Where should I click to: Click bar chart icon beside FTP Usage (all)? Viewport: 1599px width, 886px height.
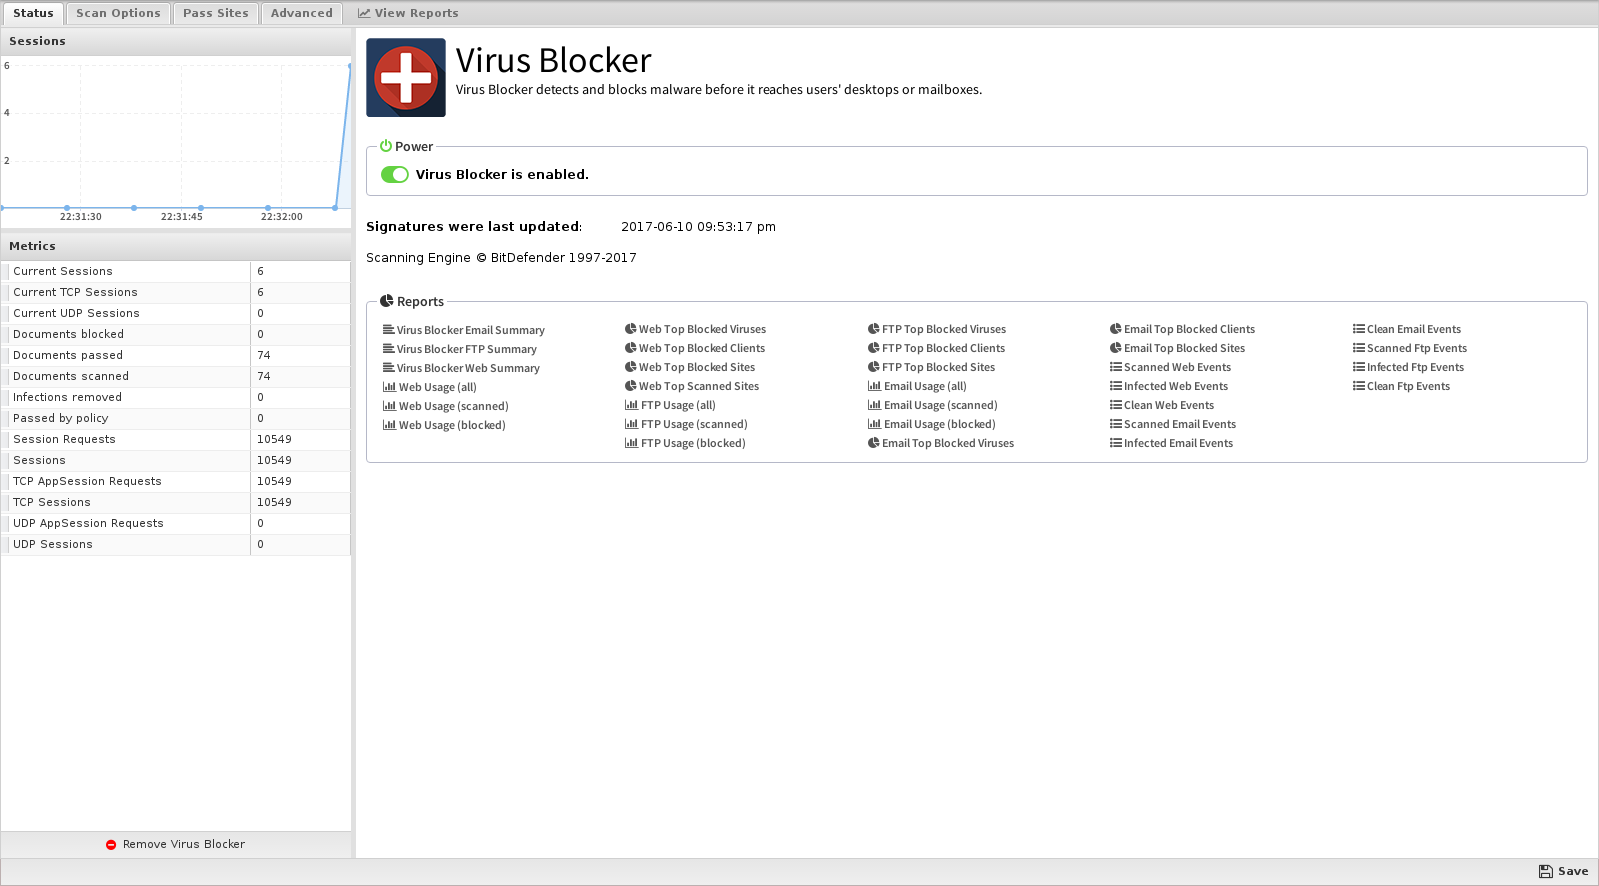(631, 404)
